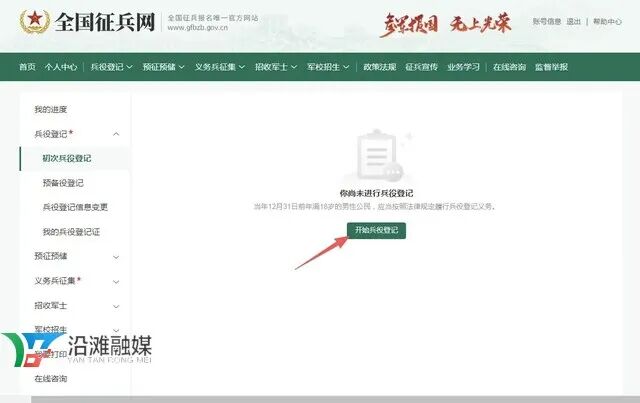
Task: Collapse the sidebar 兵役登记 section chevron
Action: pyautogui.click(x=116, y=133)
